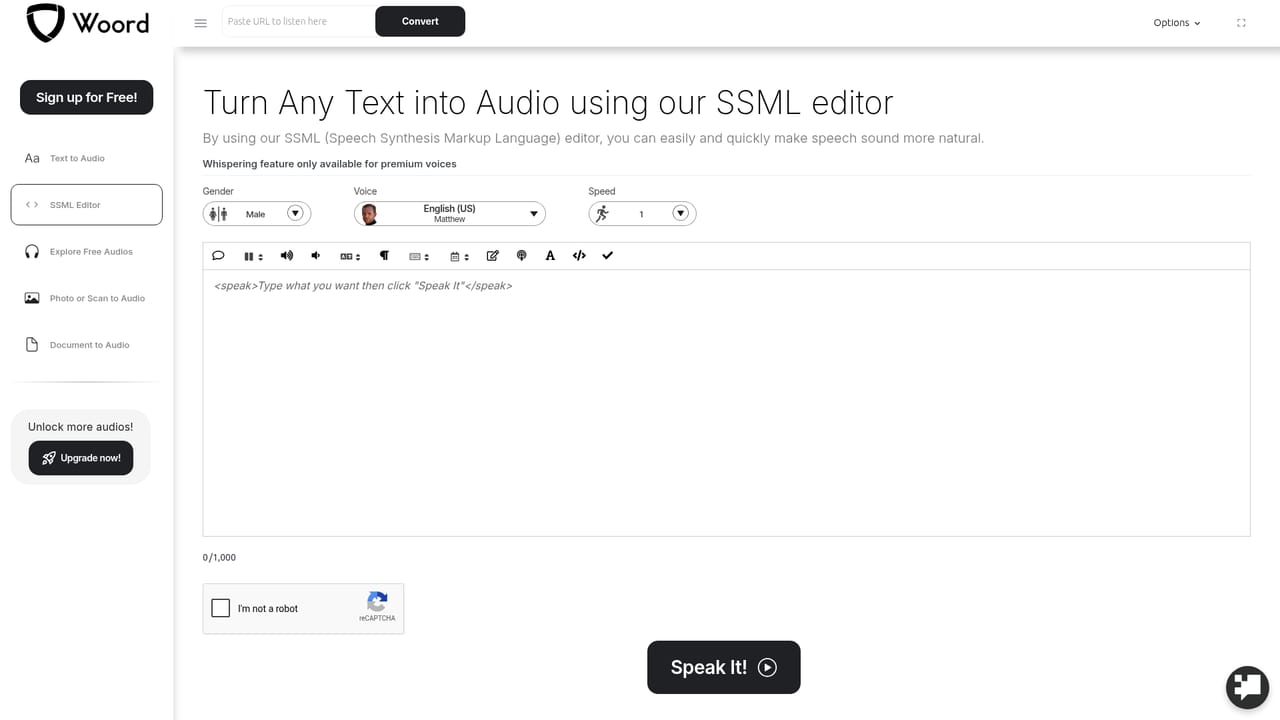Viewport: 1280px width, 720px height.
Task: Open the Gender dropdown
Action: 257,214
